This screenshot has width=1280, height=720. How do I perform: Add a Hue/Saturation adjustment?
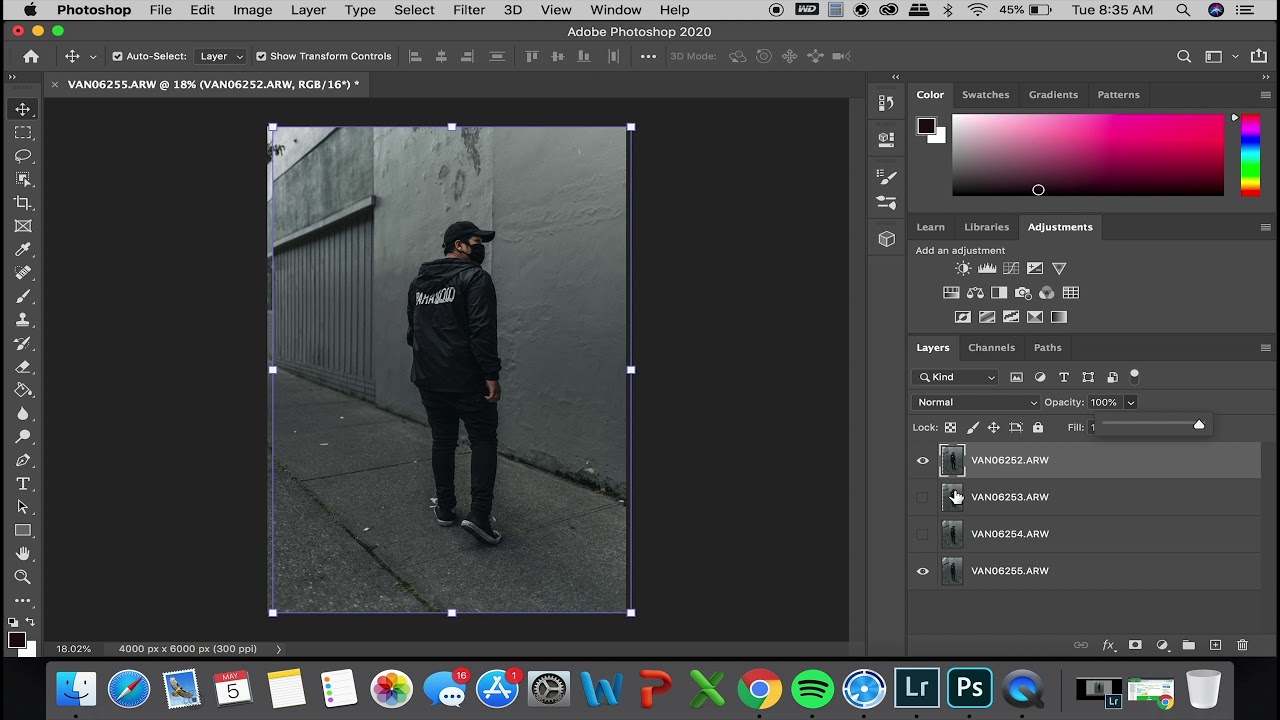[x=951, y=293]
